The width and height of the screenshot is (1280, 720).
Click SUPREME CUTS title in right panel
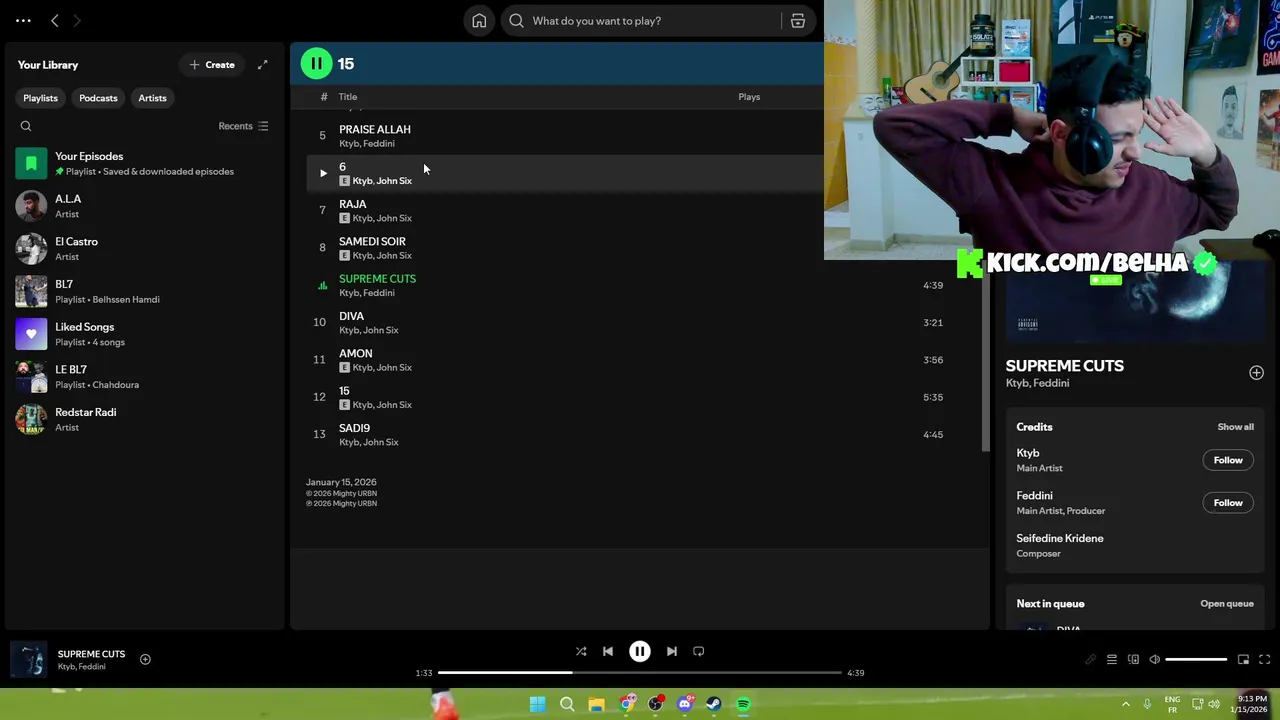pyautogui.click(x=1064, y=366)
